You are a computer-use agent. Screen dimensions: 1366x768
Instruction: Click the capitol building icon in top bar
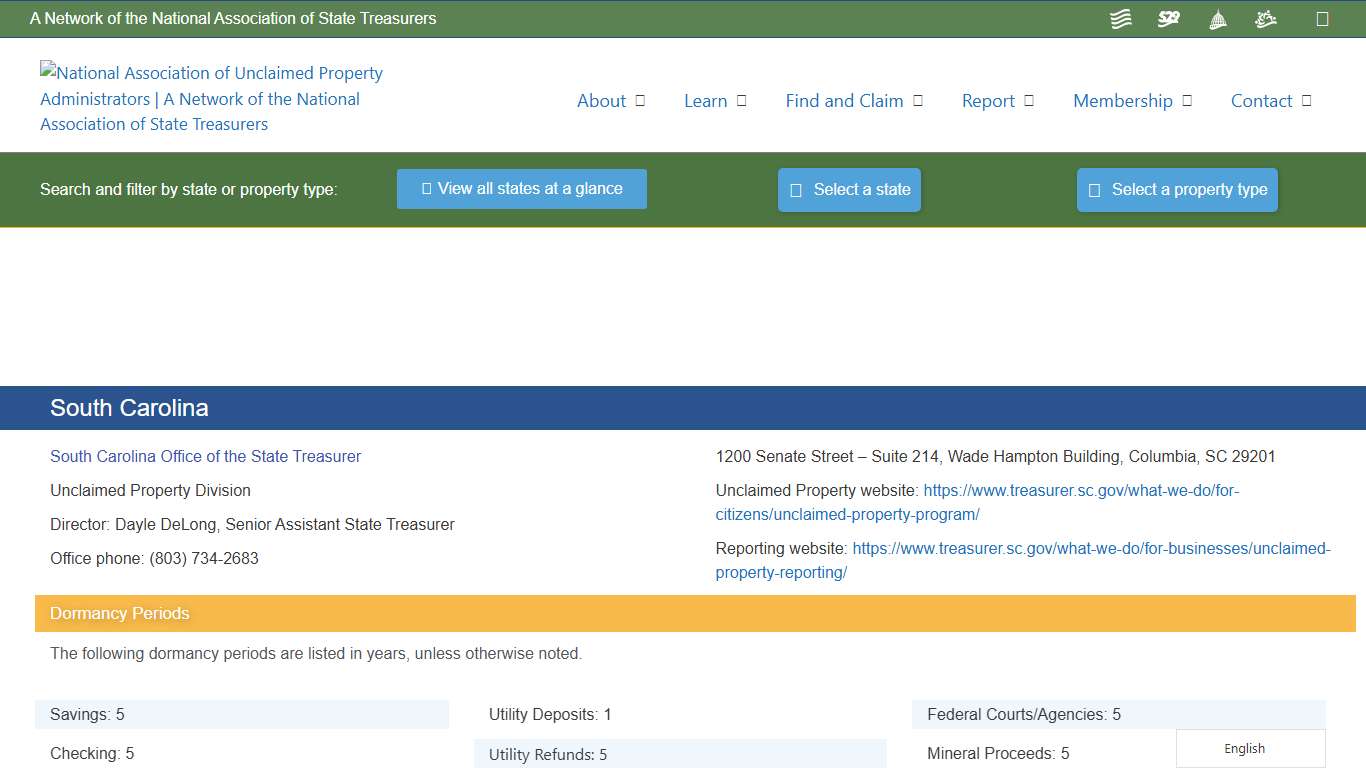[x=1217, y=18]
